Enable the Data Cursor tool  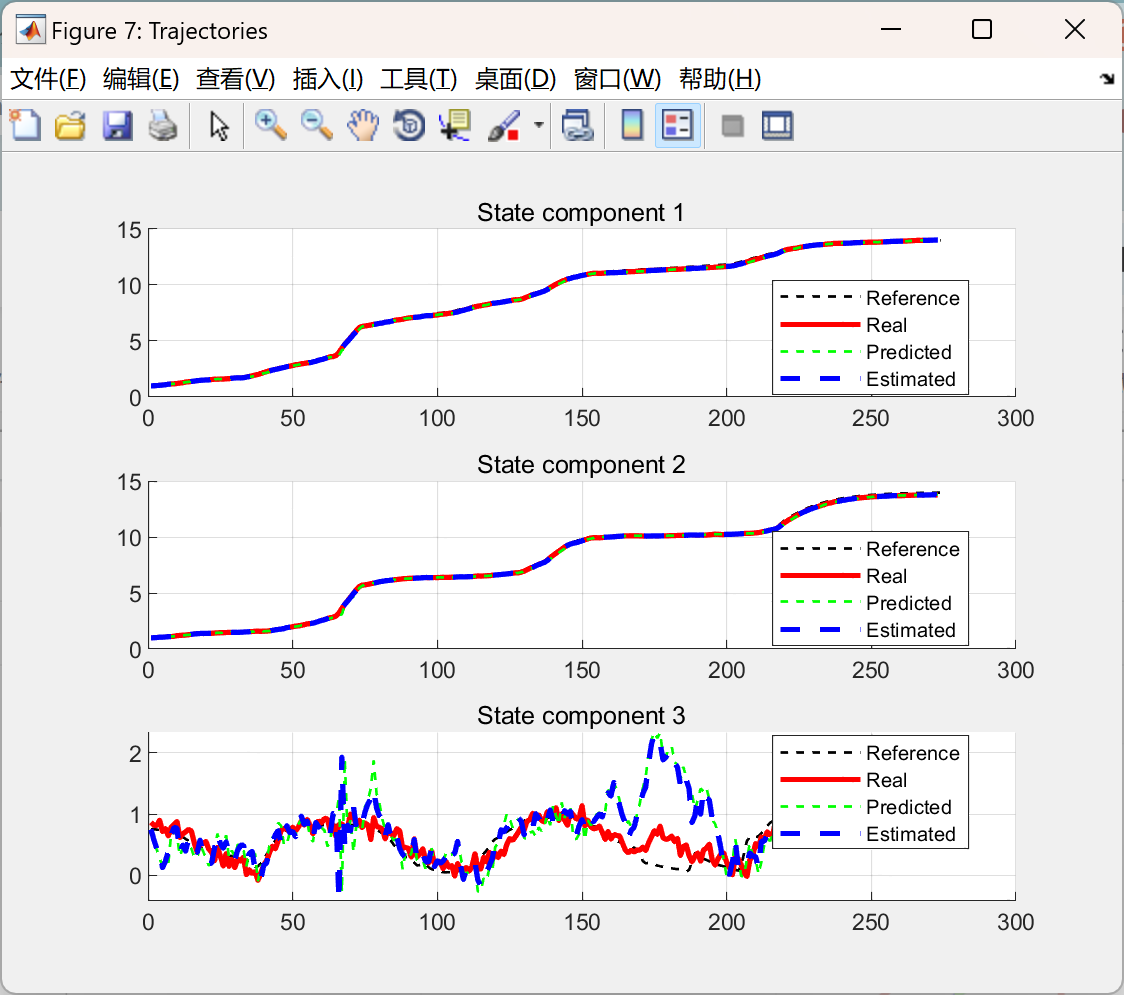(x=455, y=125)
